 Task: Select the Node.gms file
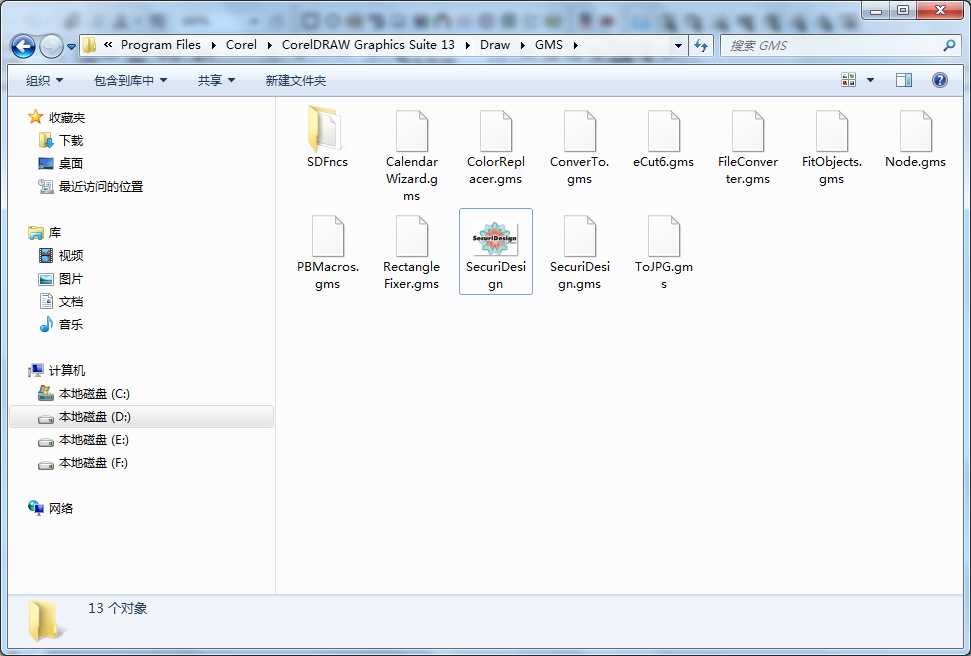[915, 139]
